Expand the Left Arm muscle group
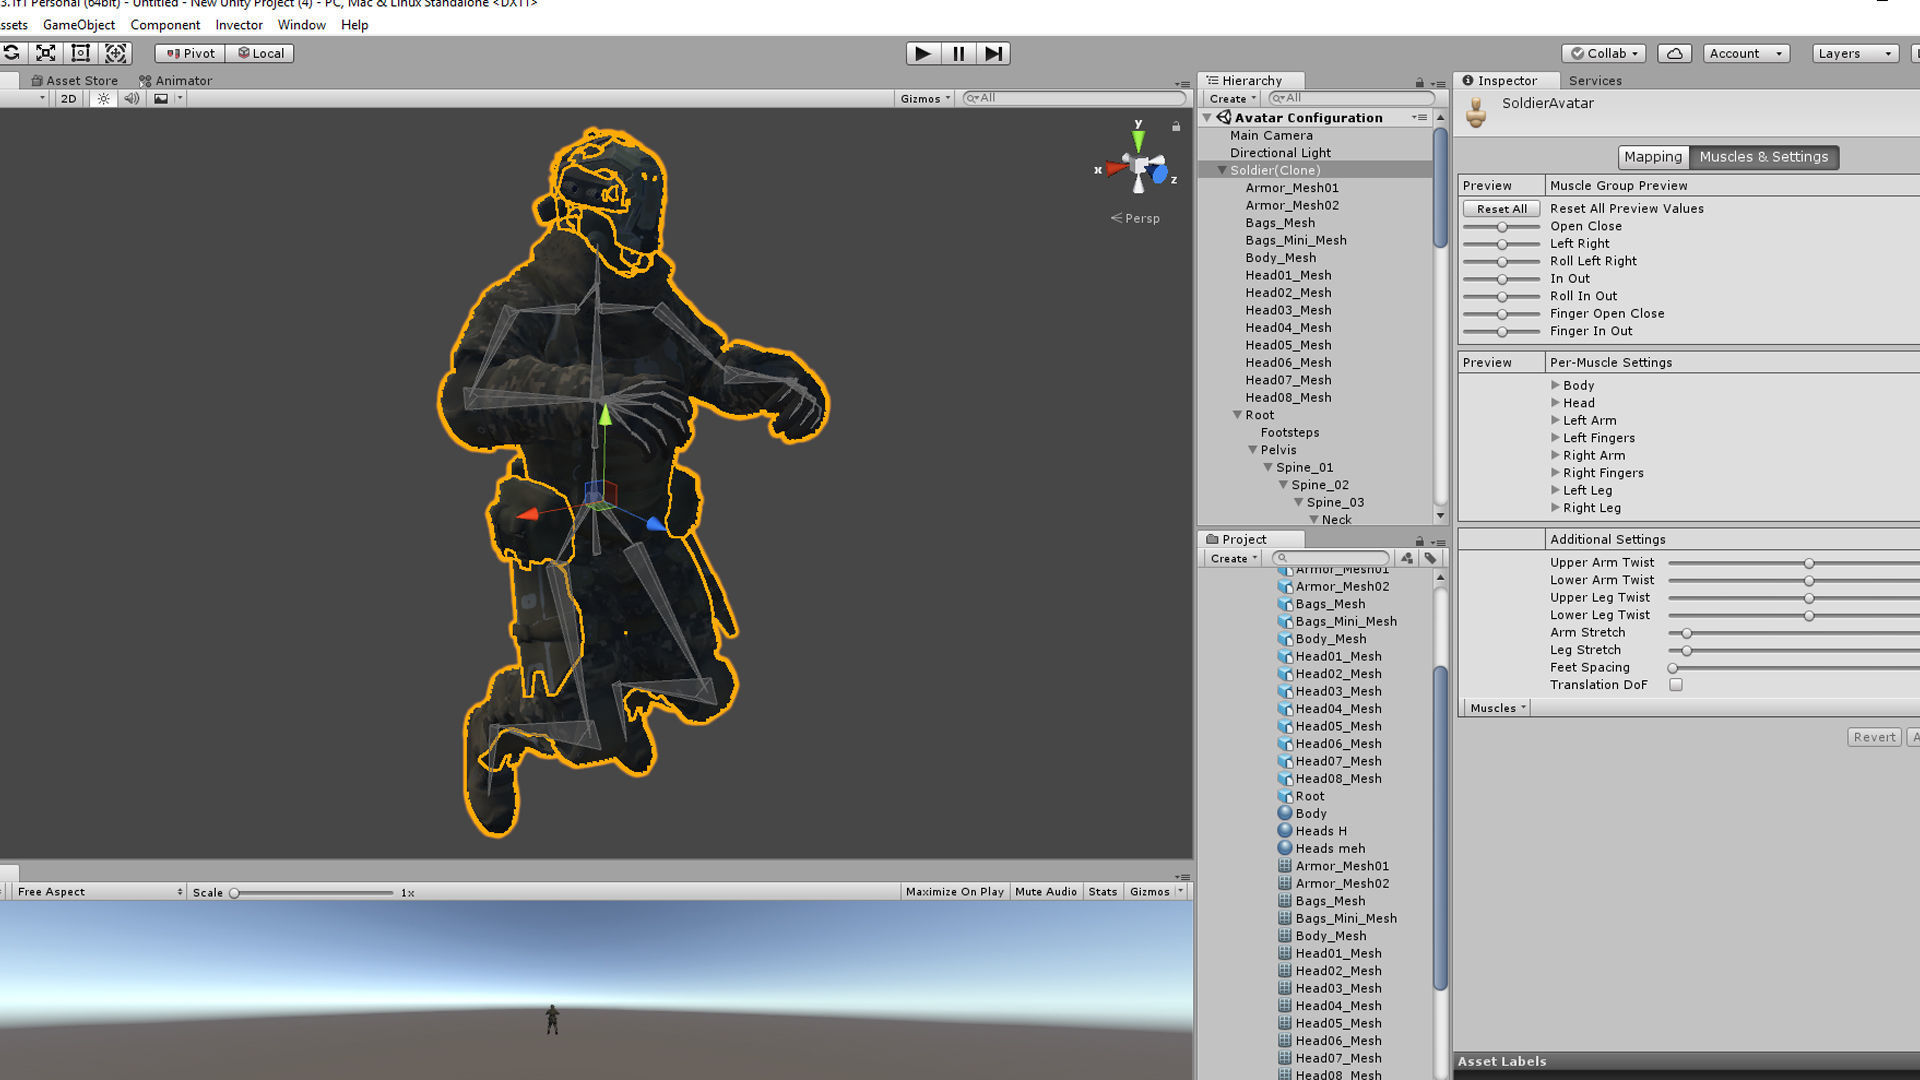The width and height of the screenshot is (1920, 1080). [1556, 420]
